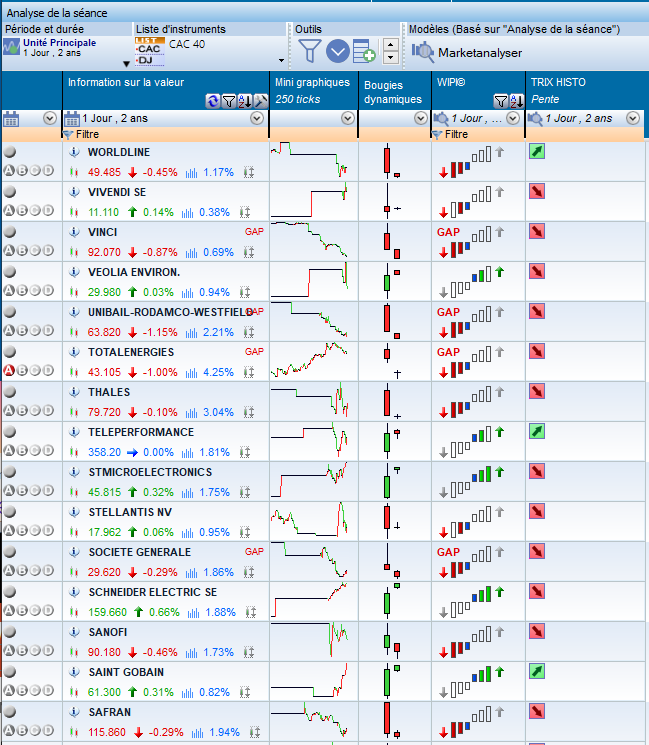Expand the Mini graphiques column dropdown
Screen dimensions: 649x745
(x=348, y=118)
